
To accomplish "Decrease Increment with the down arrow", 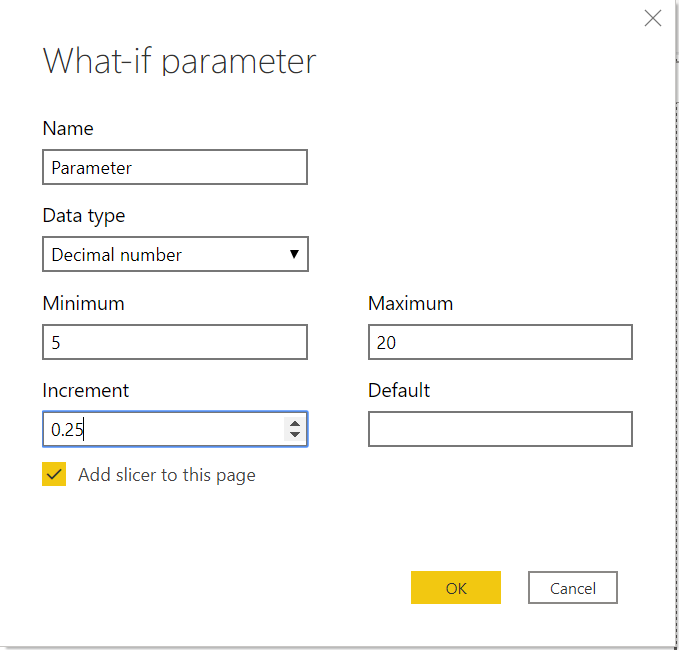I will pos(295,435).
